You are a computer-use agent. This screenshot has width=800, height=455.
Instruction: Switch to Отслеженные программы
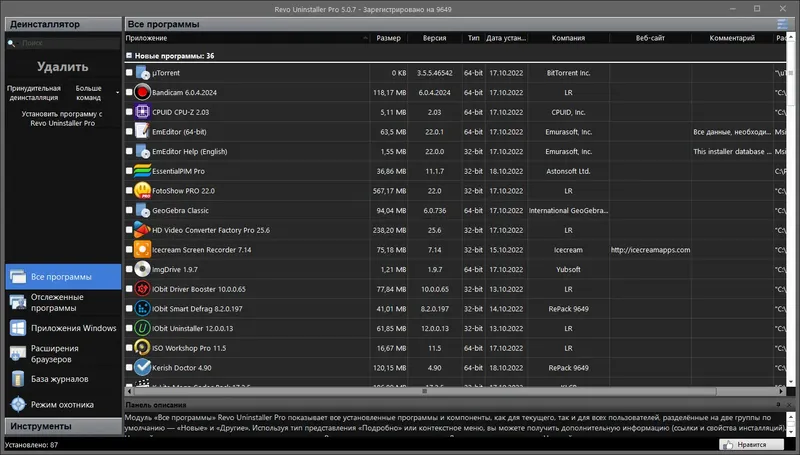pos(63,302)
